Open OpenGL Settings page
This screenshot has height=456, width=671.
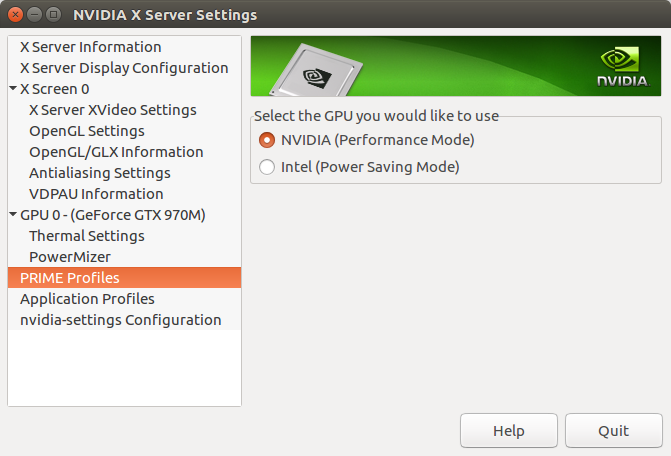(87, 131)
